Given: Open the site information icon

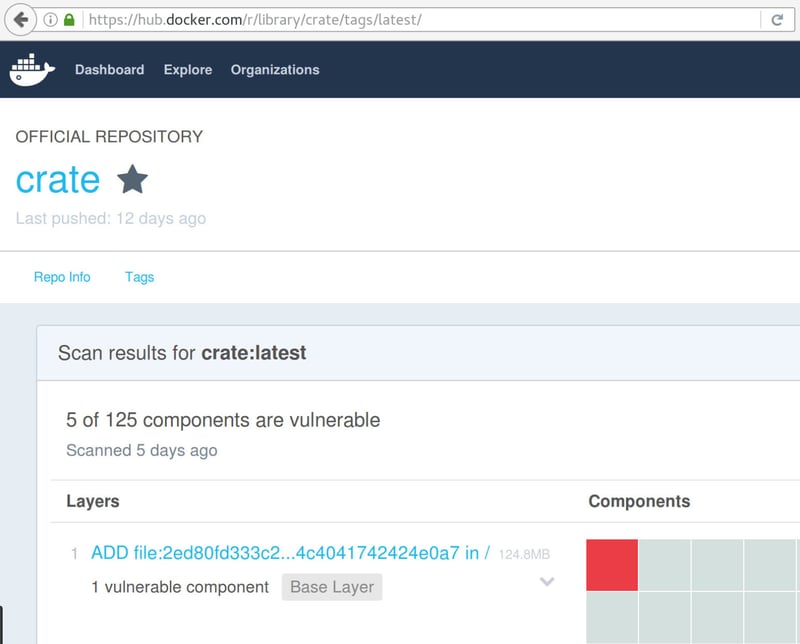Looking at the screenshot, I should pos(50,20).
